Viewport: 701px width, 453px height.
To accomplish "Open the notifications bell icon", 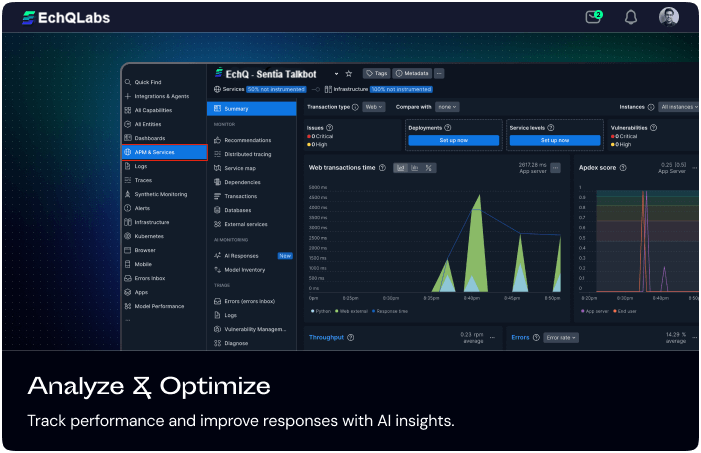I will coord(631,17).
